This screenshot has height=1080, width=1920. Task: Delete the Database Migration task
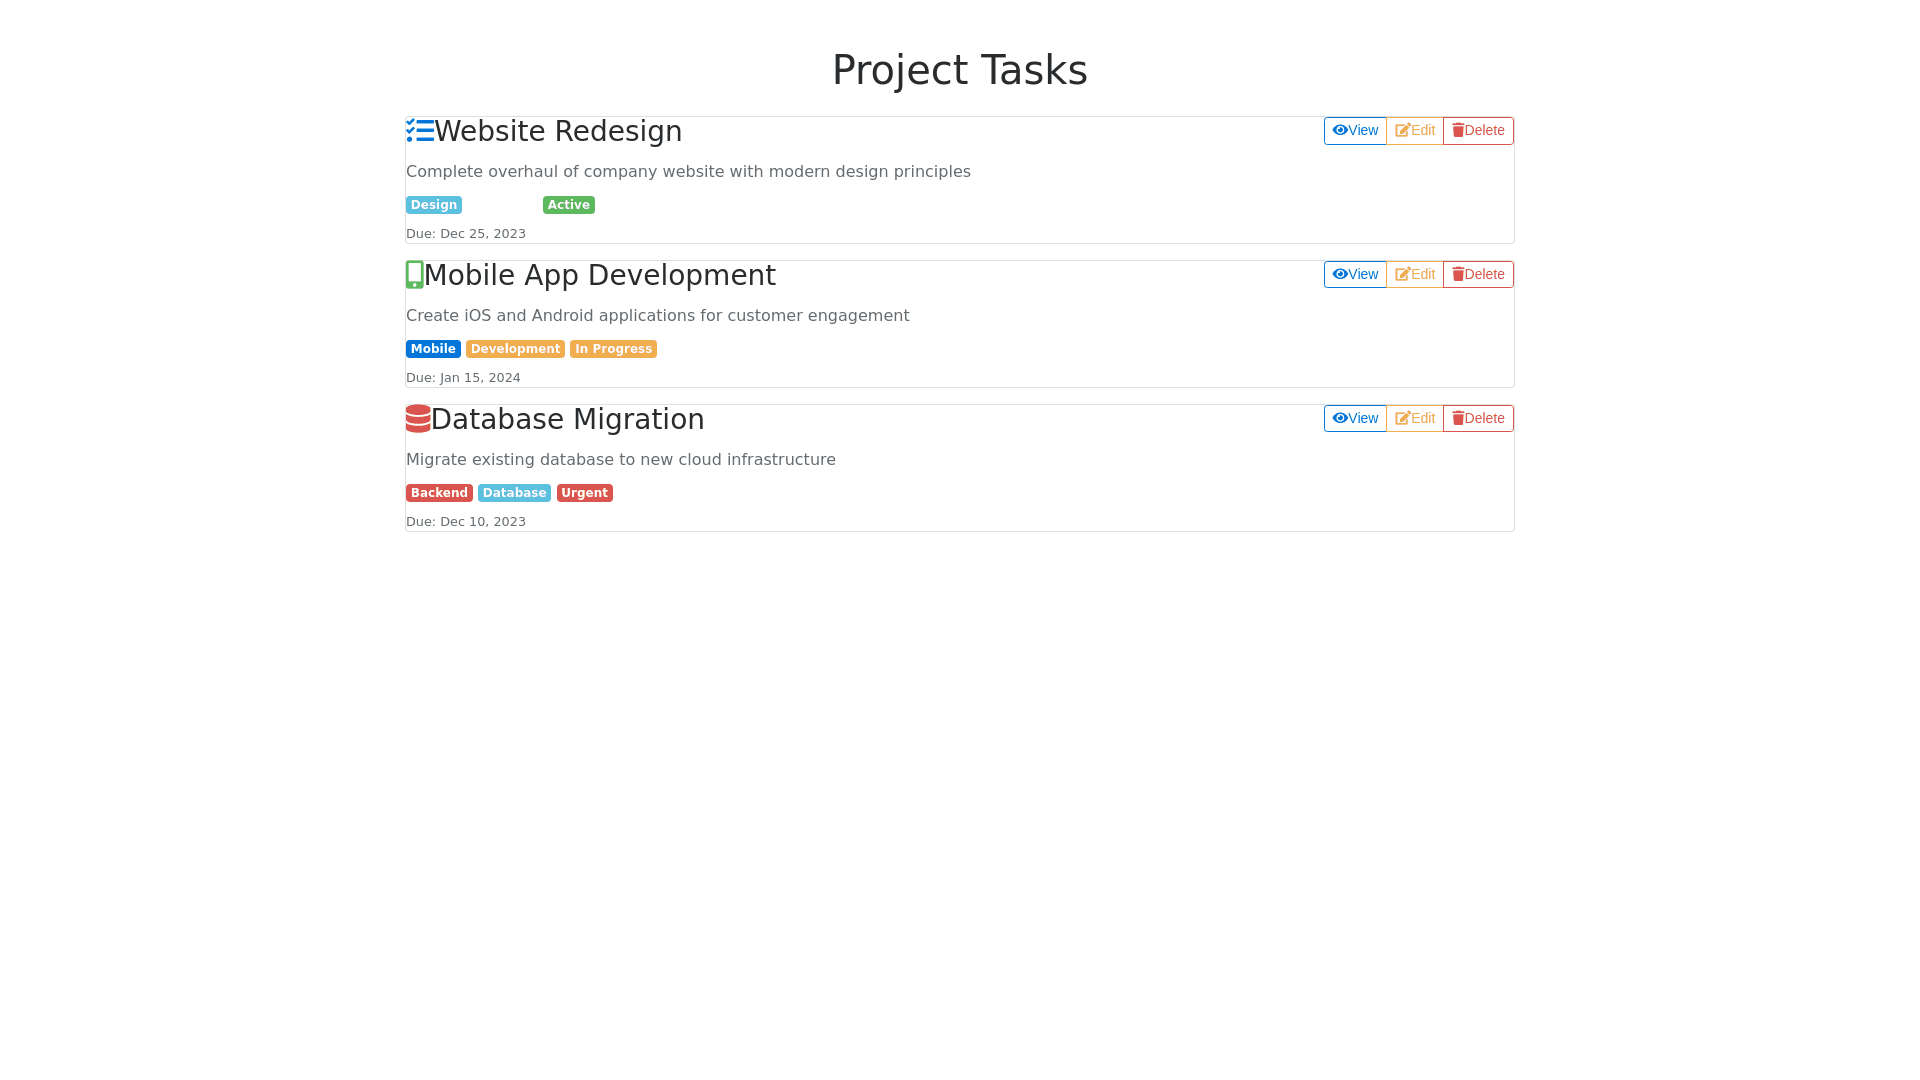[1478, 419]
